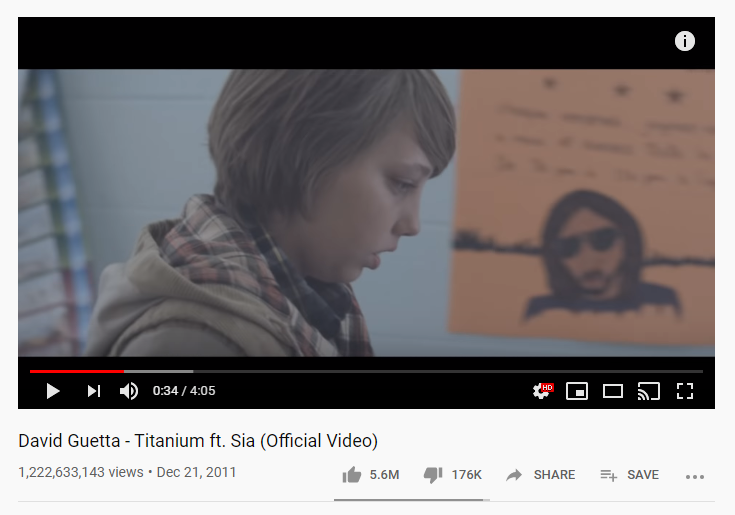The width and height of the screenshot is (735, 515).
Task: Click the share arrow icon
Action: 514,475
